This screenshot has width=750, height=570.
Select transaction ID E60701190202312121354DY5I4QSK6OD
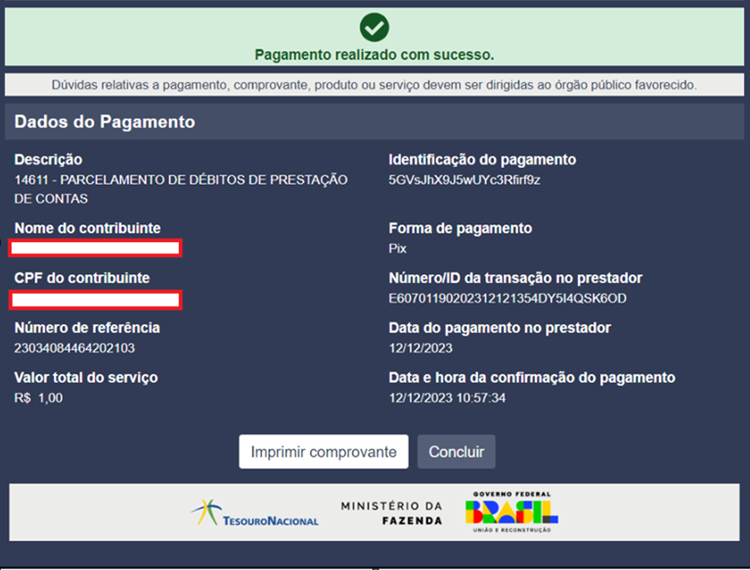pos(507,298)
